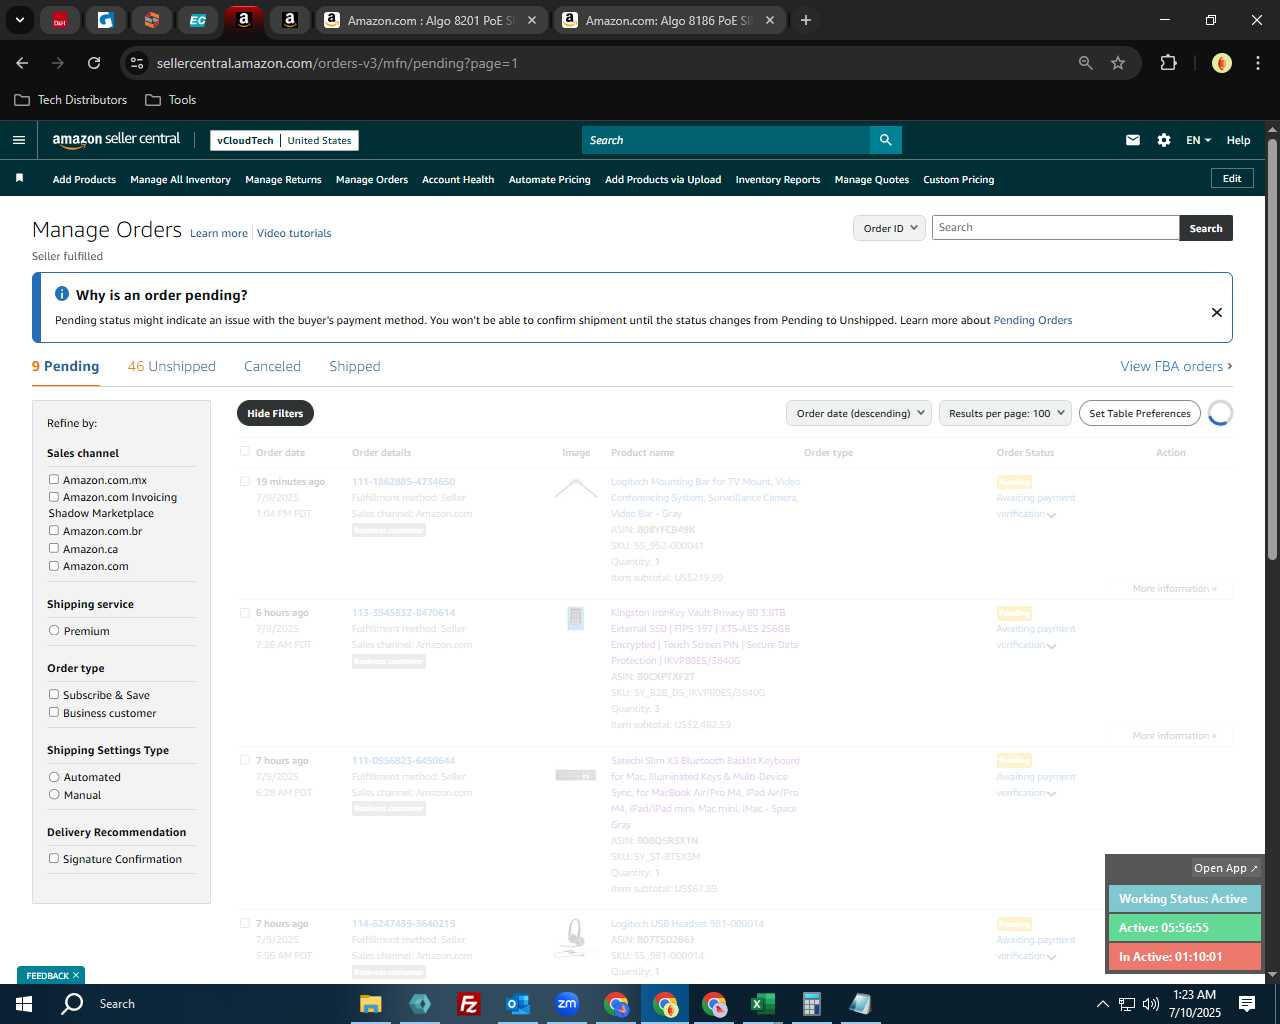Open the Order ID search type dropdown
Image resolution: width=1280 pixels, height=1024 pixels.
(x=890, y=228)
